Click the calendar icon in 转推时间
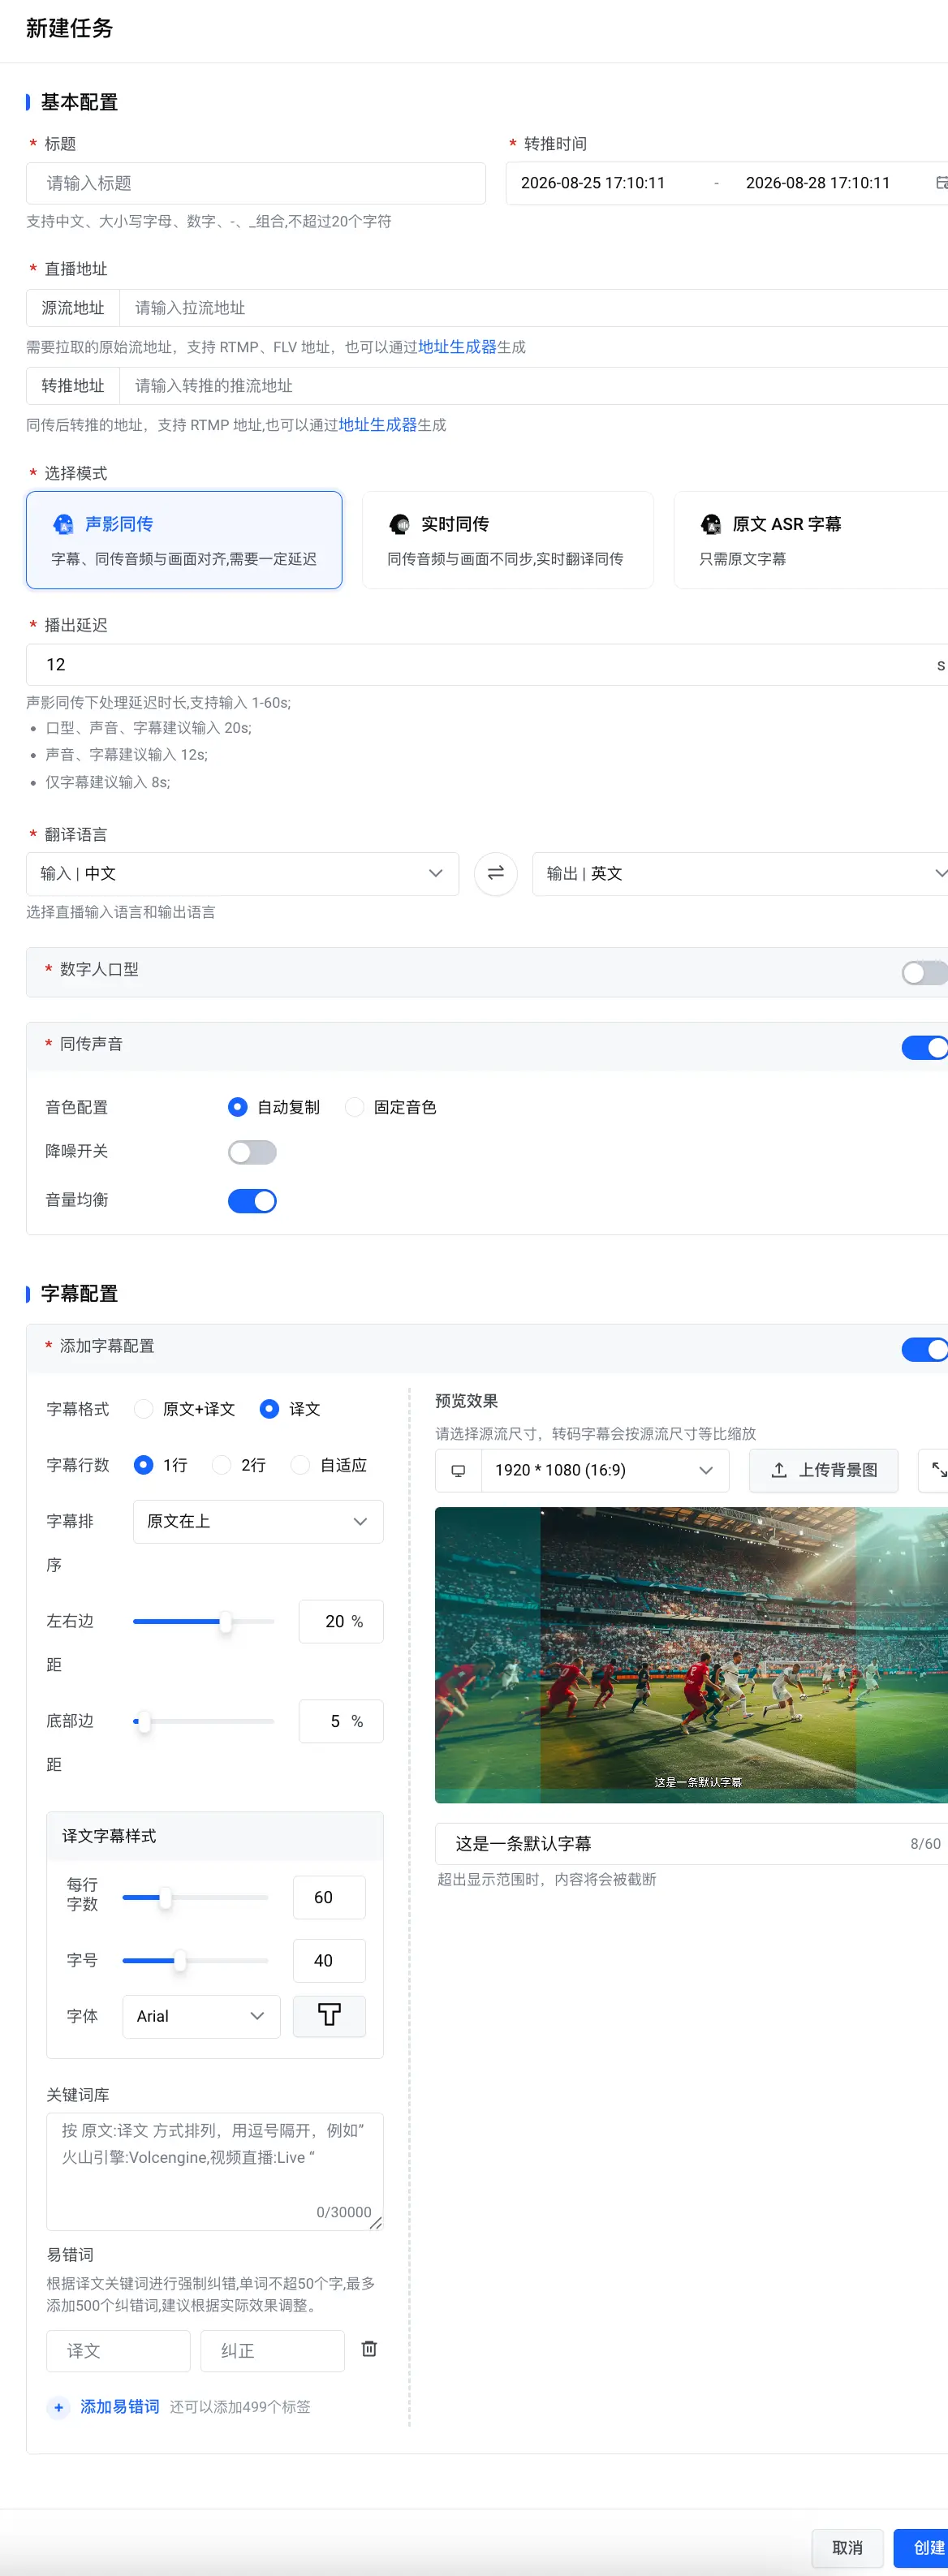 click(x=941, y=183)
